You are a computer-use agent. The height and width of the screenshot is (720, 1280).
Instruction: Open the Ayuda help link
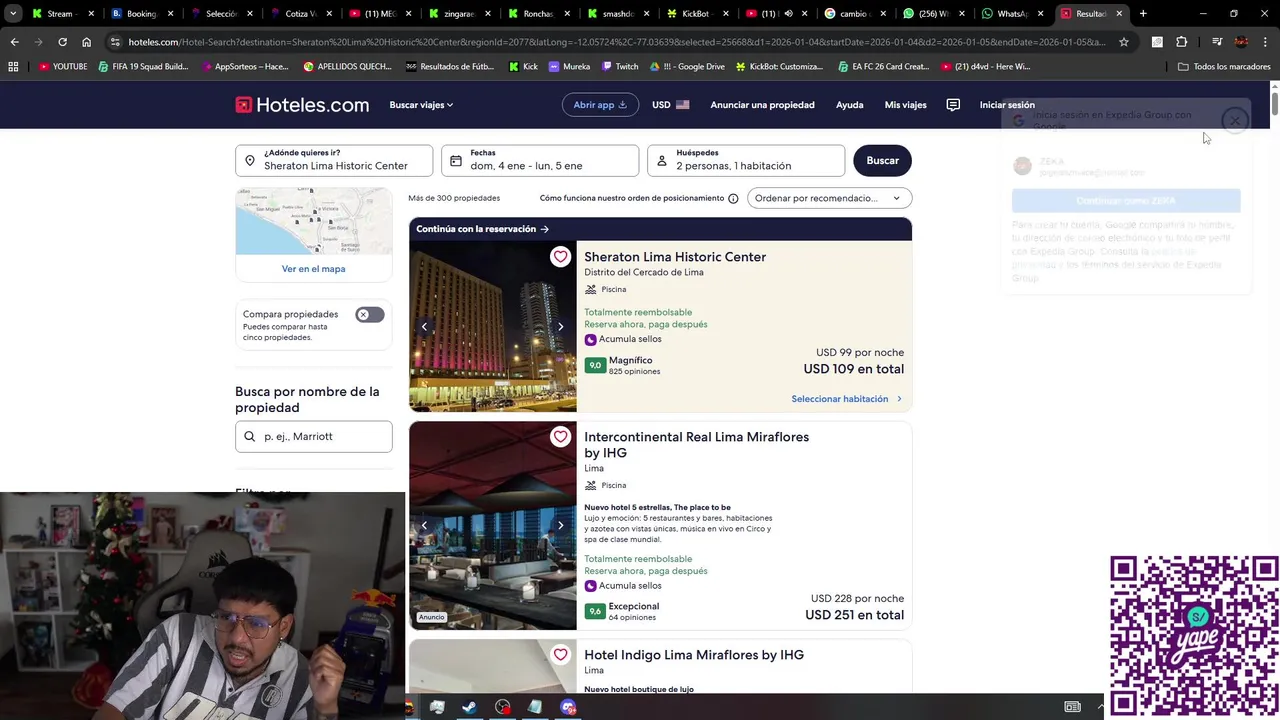click(x=849, y=105)
